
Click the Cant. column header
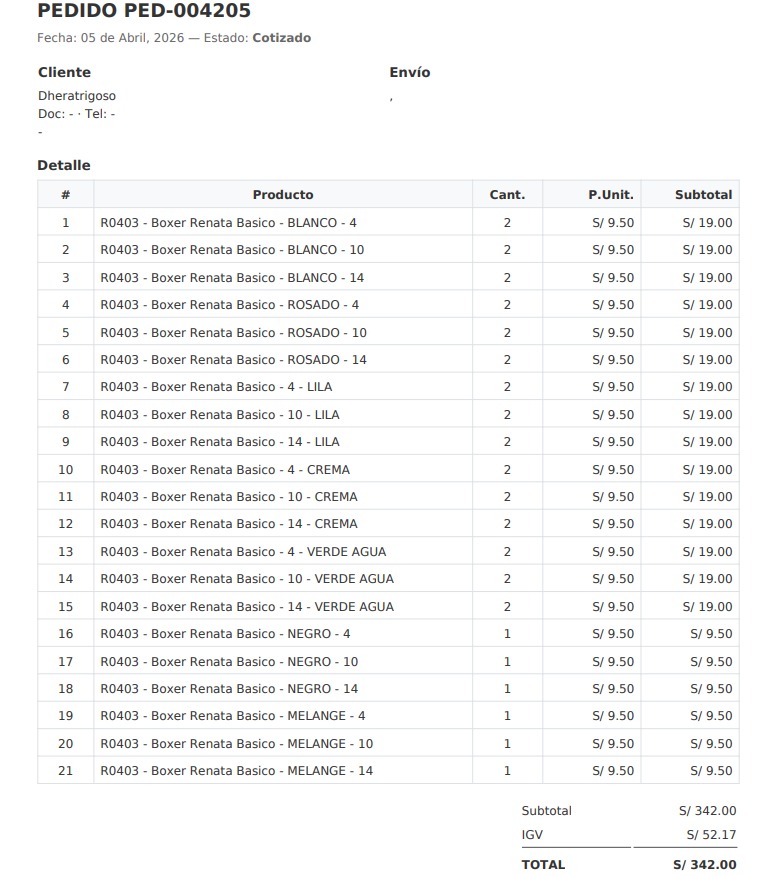(x=507, y=195)
